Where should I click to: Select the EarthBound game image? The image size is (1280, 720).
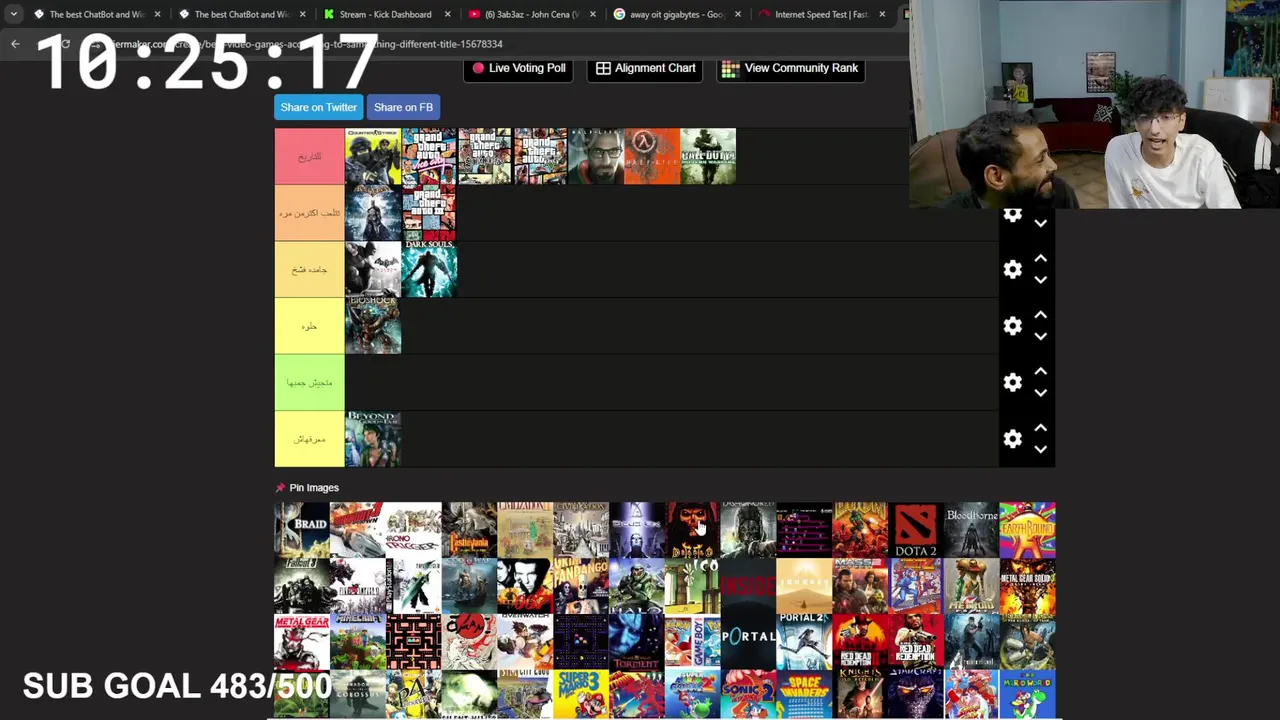click(1027, 530)
